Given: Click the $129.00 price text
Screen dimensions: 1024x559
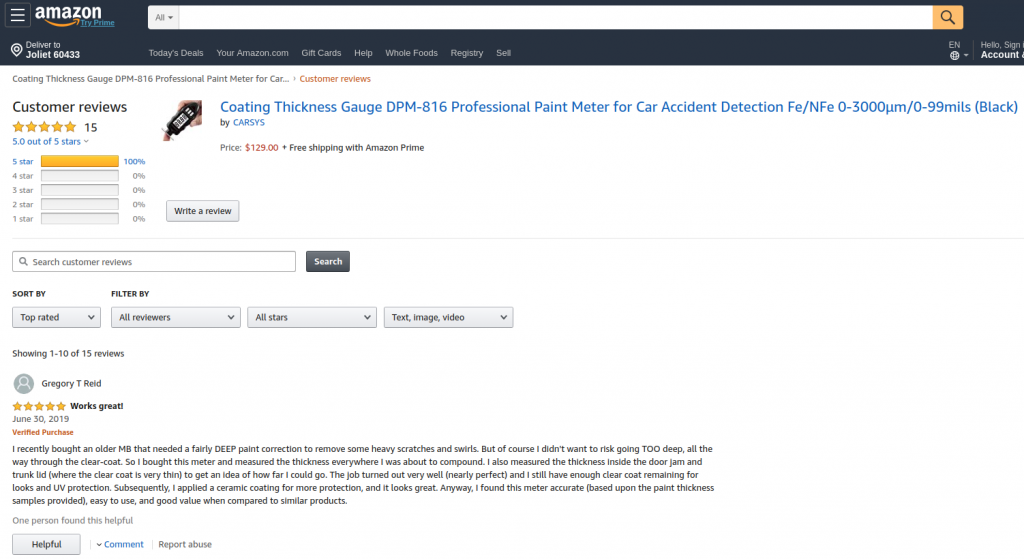Looking at the screenshot, I should click(262, 148).
